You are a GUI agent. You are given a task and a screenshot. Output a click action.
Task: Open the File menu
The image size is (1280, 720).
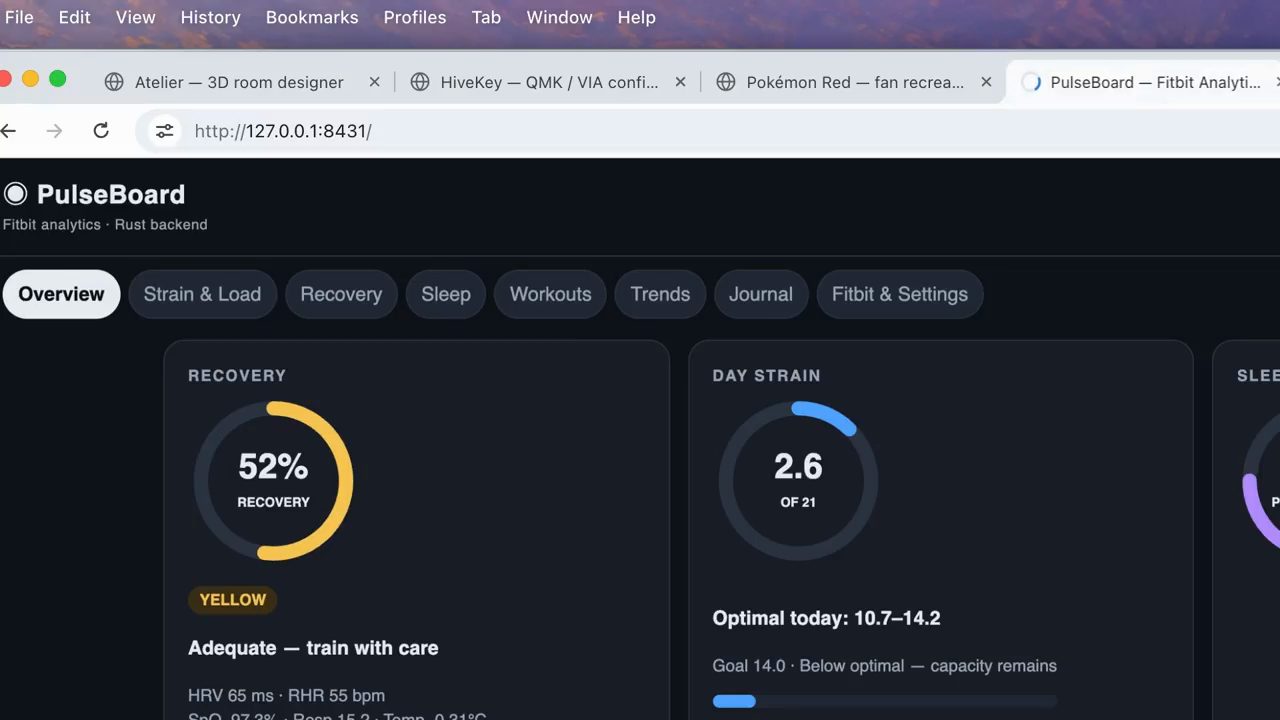pos(19,17)
